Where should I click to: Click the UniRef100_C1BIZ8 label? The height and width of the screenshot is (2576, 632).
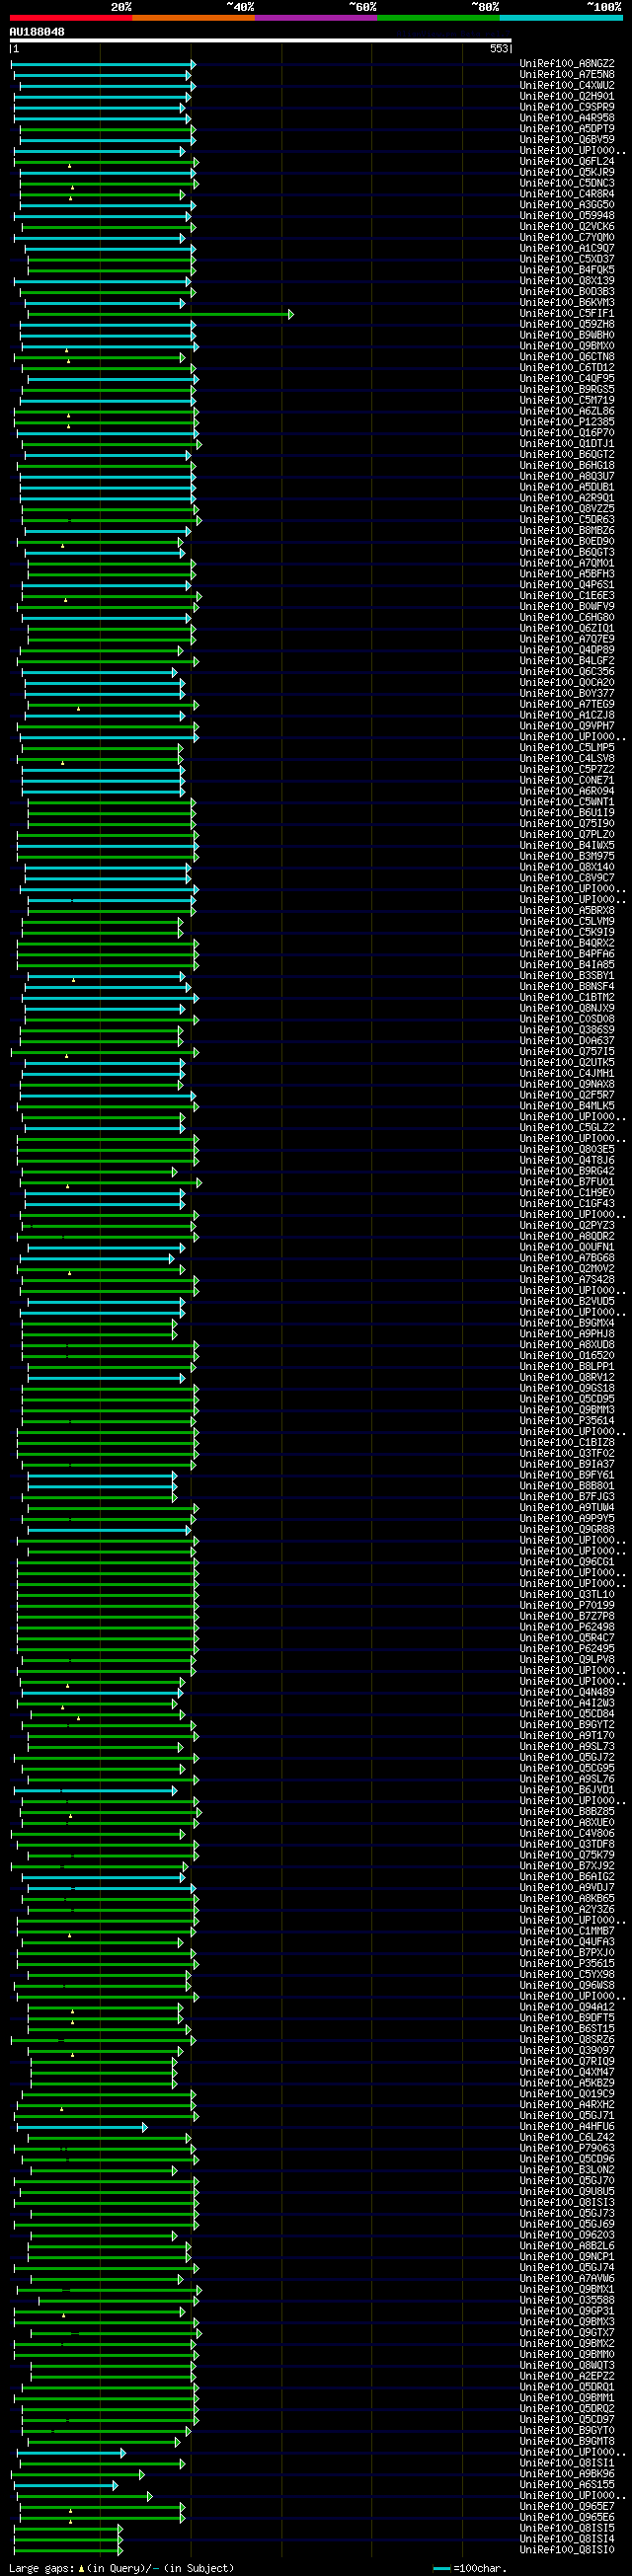(567, 1443)
